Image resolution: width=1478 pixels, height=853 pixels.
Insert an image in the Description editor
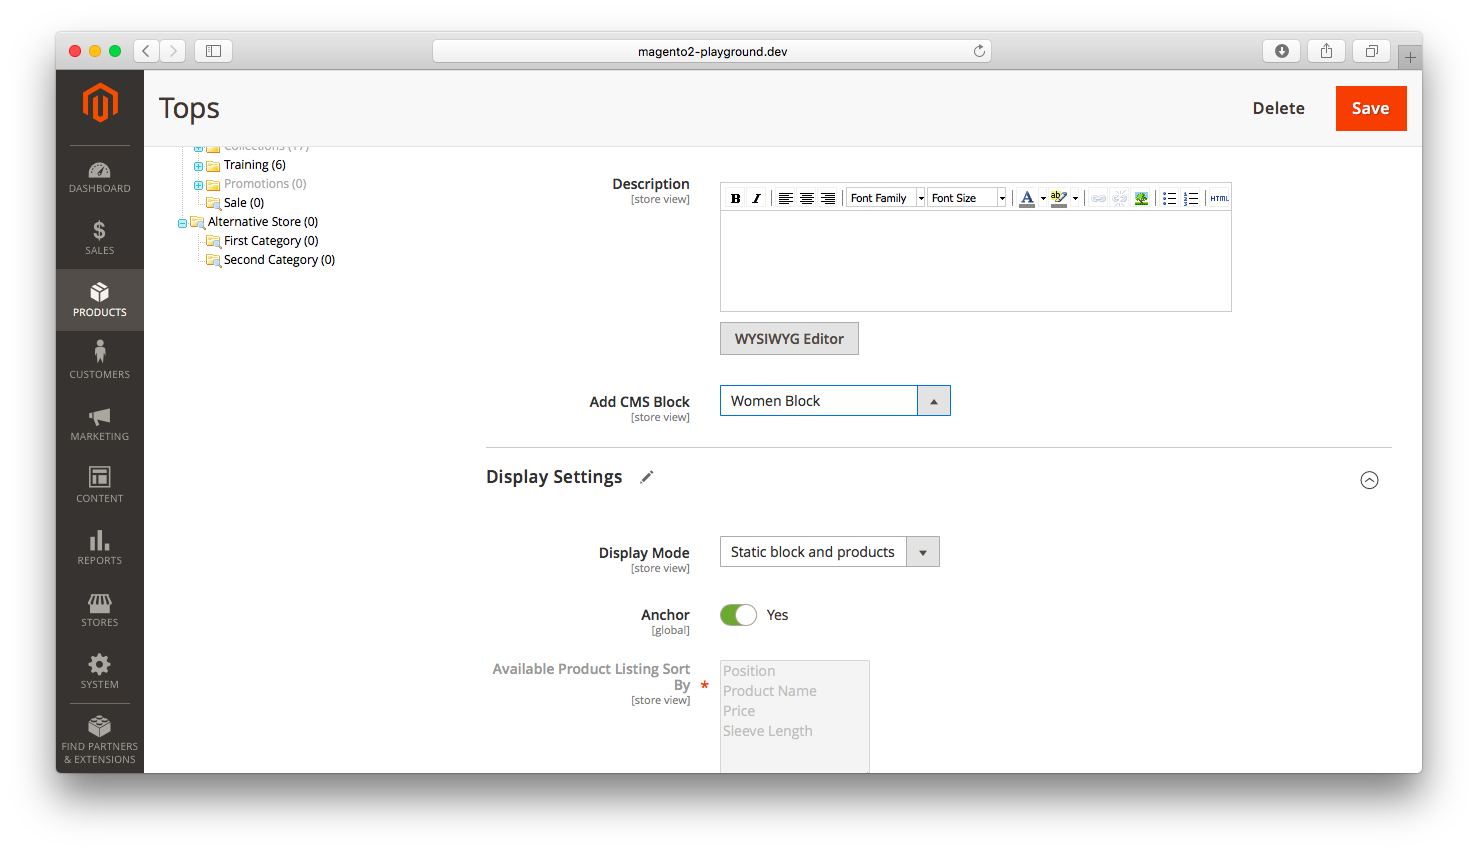tap(1141, 197)
